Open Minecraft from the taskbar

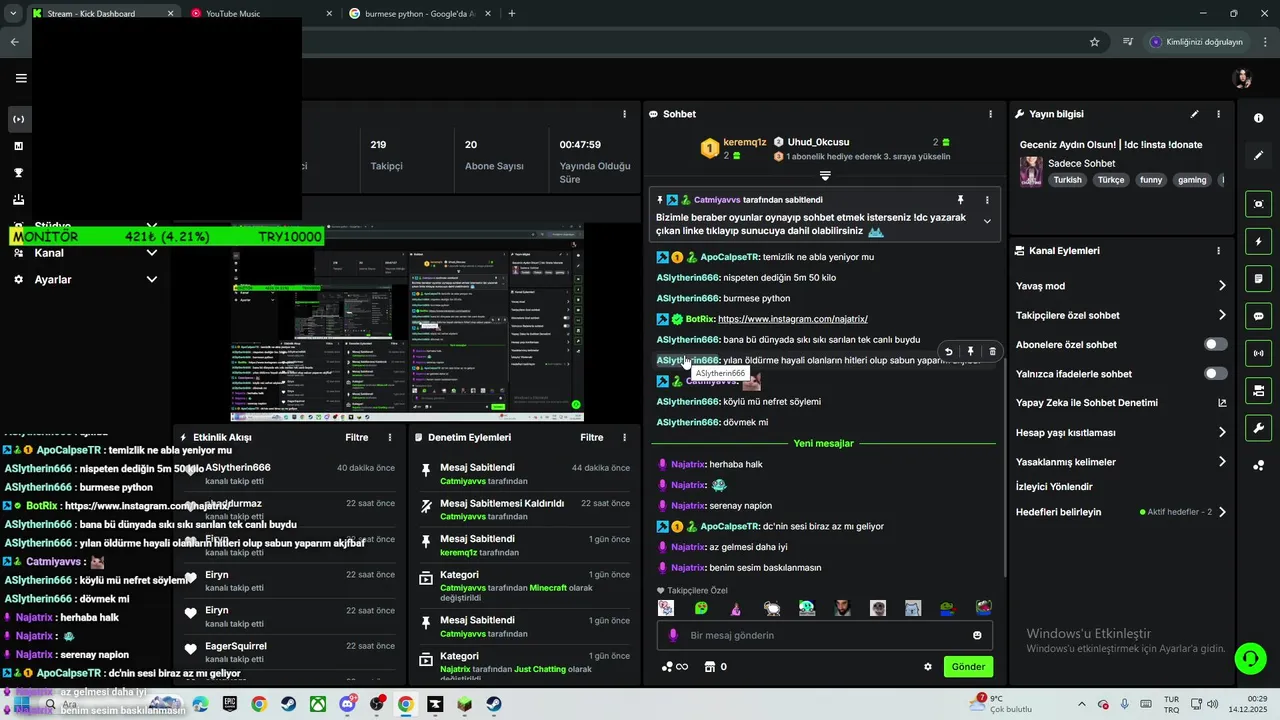(x=464, y=704)
